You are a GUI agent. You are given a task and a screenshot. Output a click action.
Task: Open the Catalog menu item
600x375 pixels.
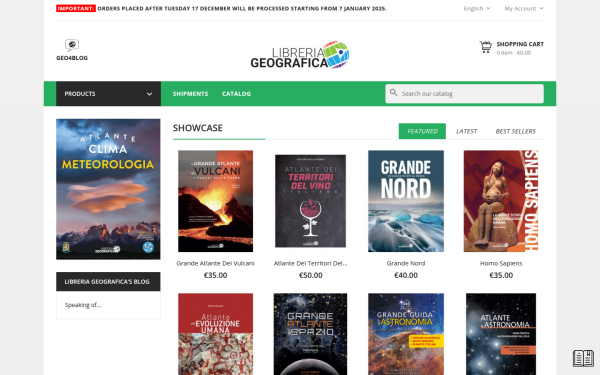point(236,94)
